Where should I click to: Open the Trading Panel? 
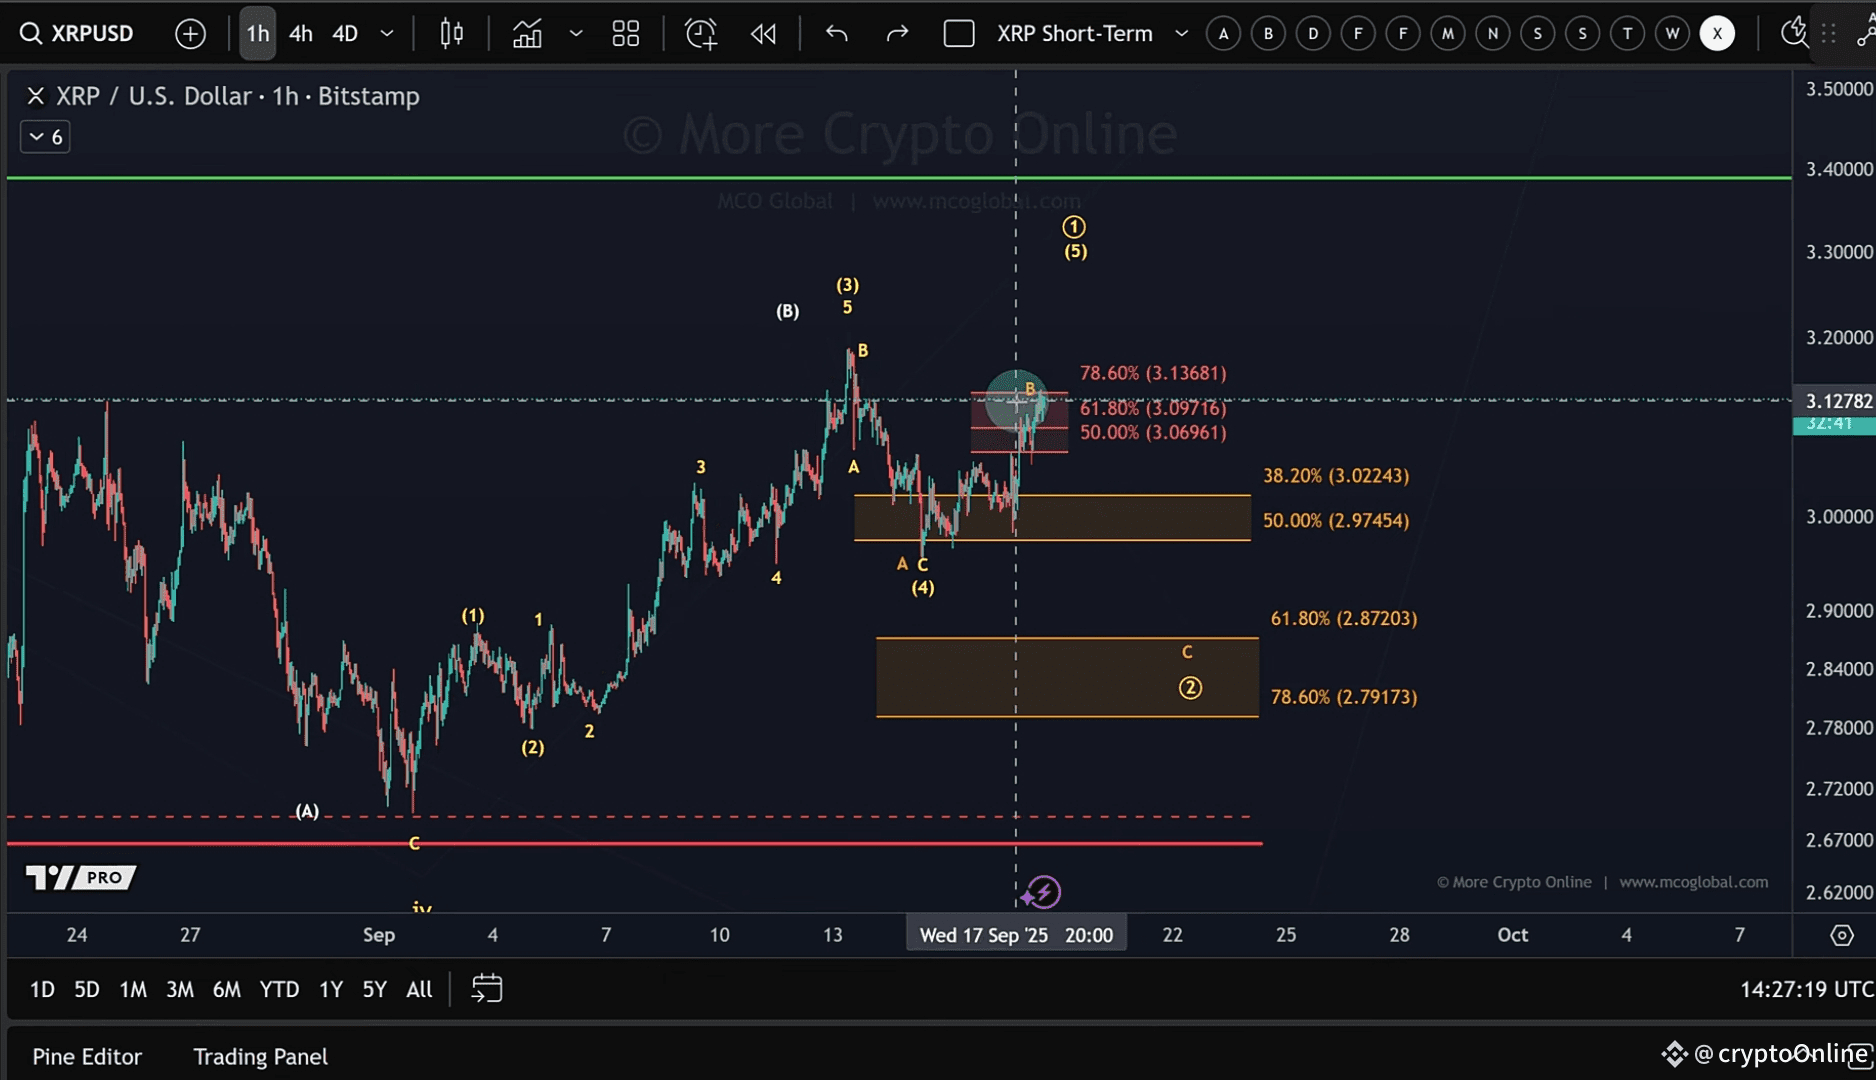click(259, 1056)
